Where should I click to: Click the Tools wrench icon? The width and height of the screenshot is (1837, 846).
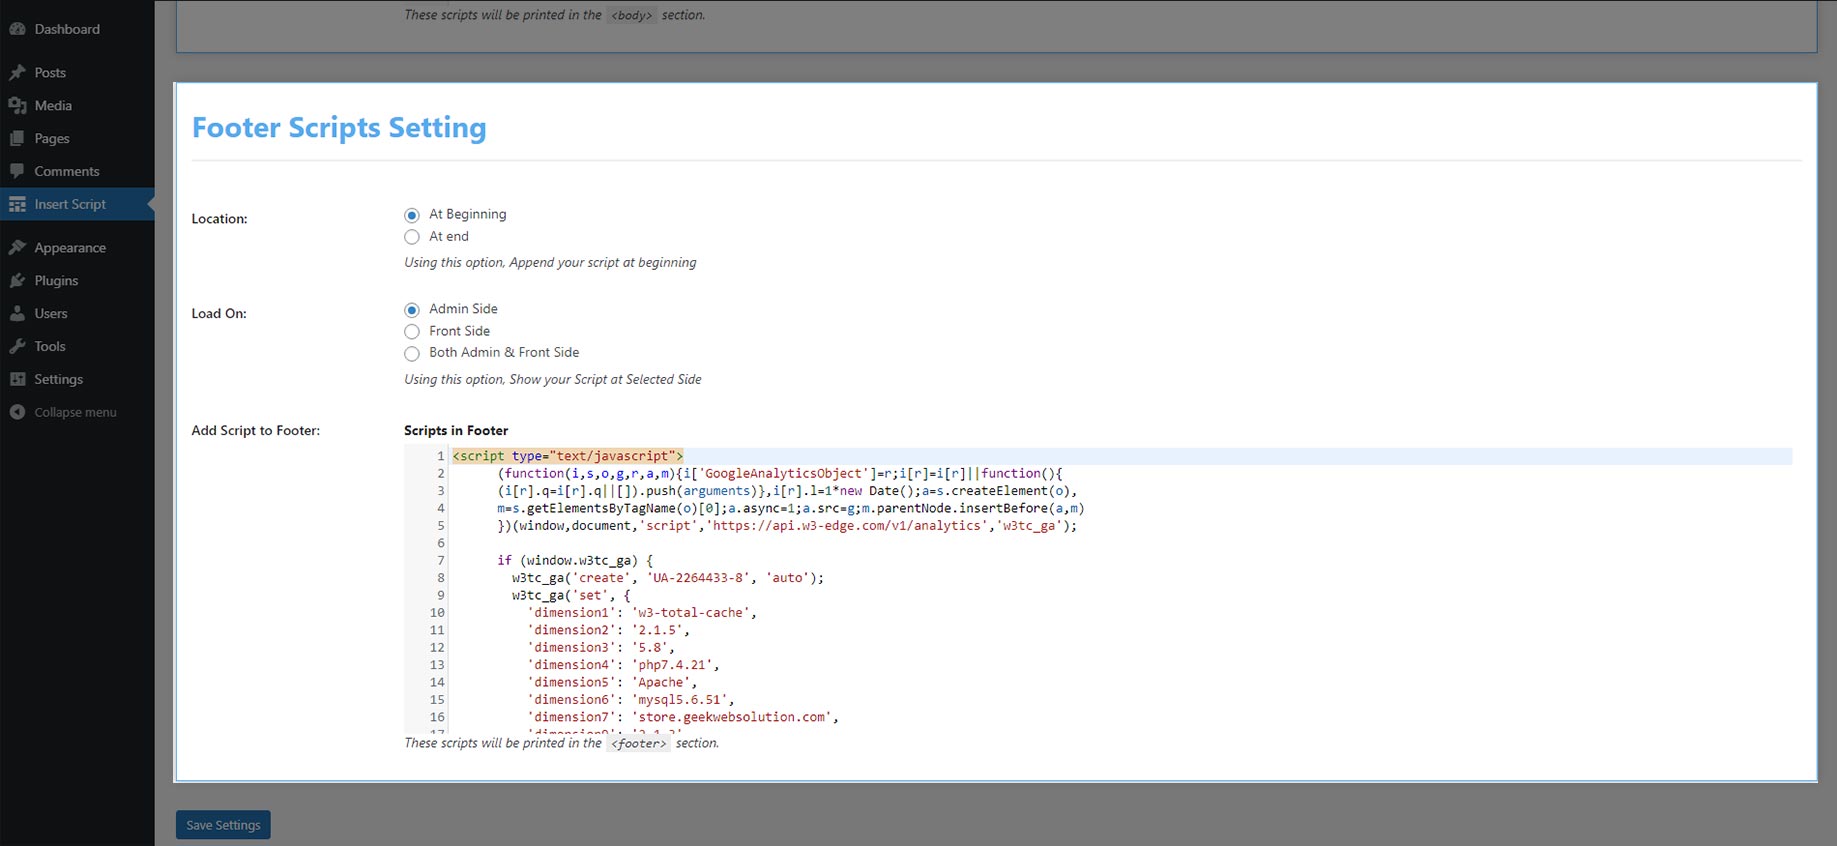tap(17, 346)
